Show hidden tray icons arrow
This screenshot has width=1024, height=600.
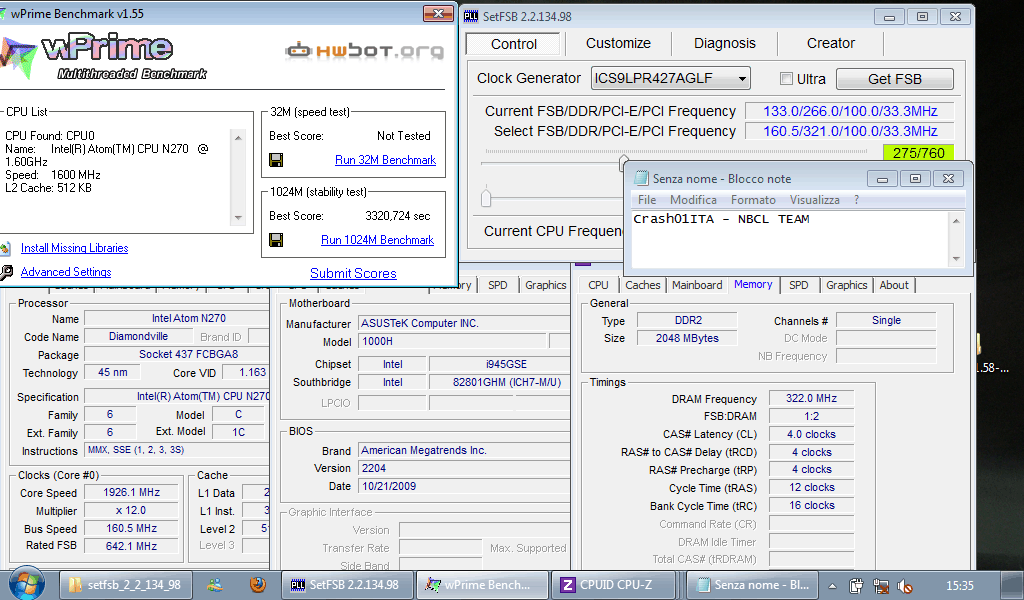[832, 586]
